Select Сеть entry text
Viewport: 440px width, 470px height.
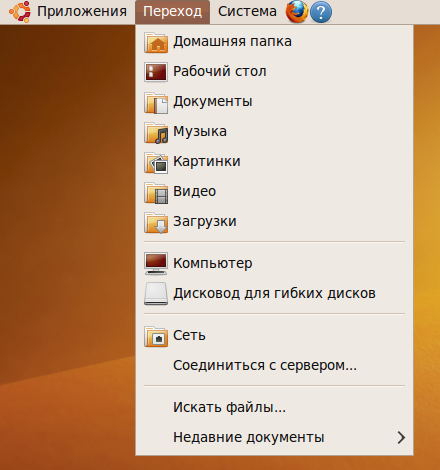coord(189,335)
